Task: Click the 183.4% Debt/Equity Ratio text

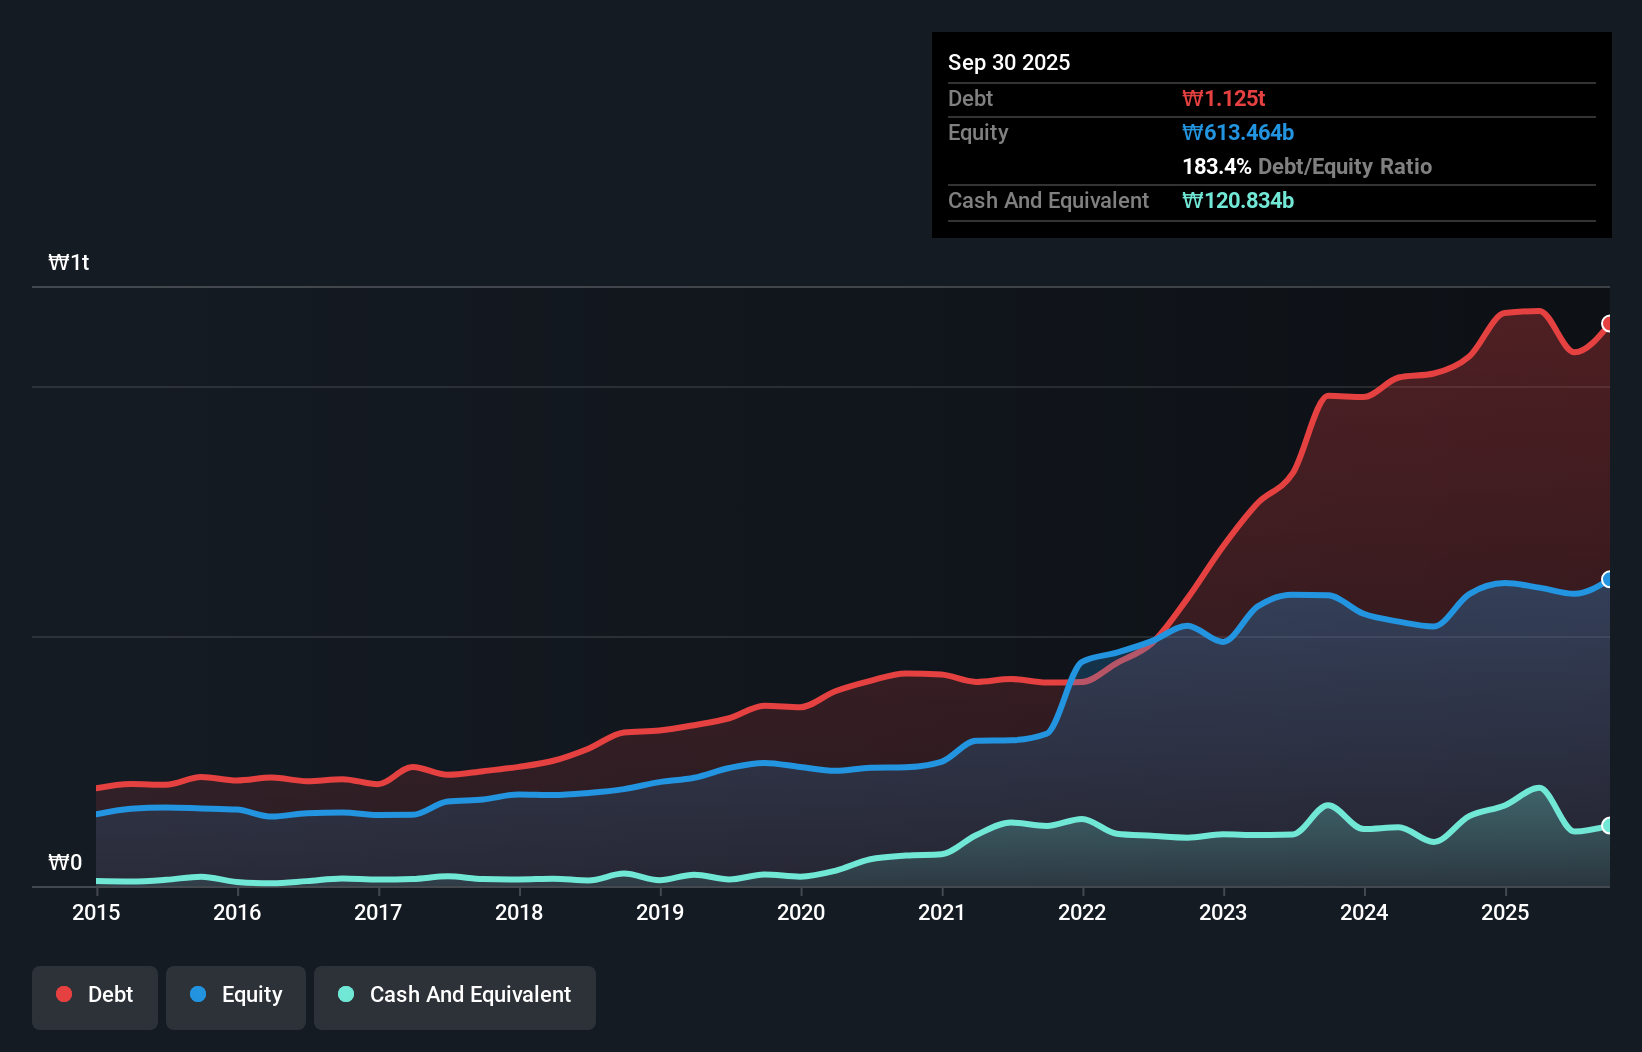Action: click(x=1307, y=166)
